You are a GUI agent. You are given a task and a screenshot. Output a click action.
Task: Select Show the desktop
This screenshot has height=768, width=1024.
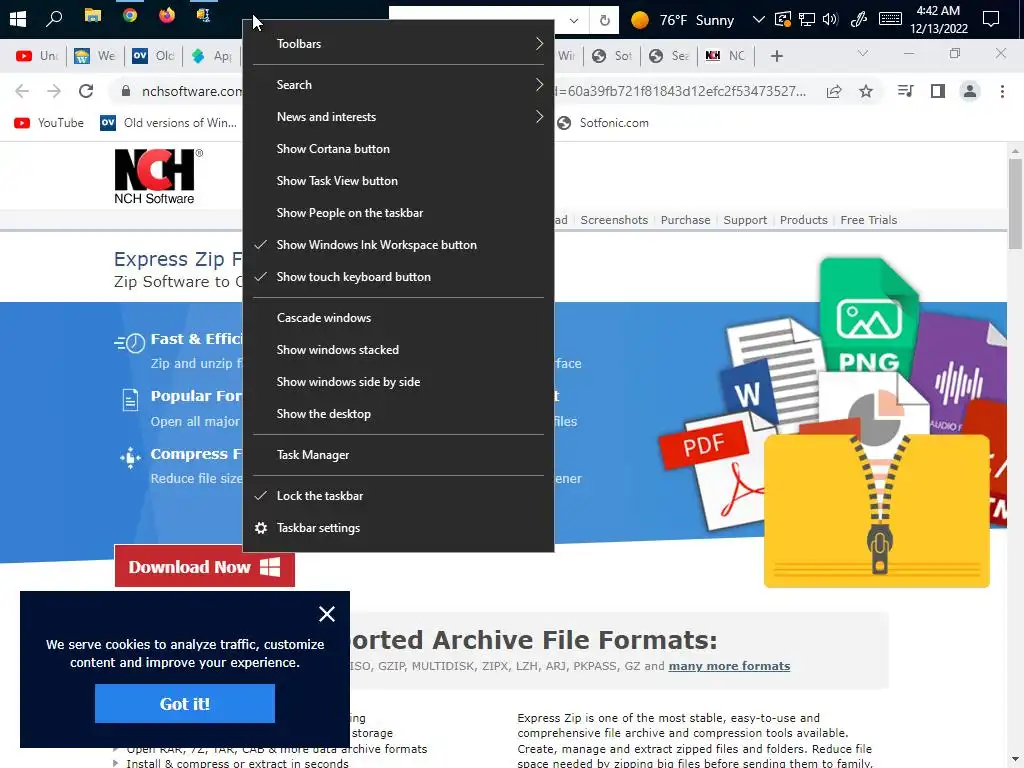(x=398, y=414)
